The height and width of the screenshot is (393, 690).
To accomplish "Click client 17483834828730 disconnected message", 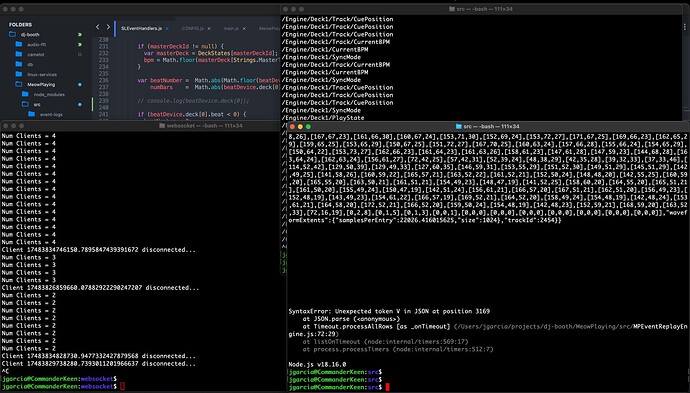I will [x=99, y=356].
